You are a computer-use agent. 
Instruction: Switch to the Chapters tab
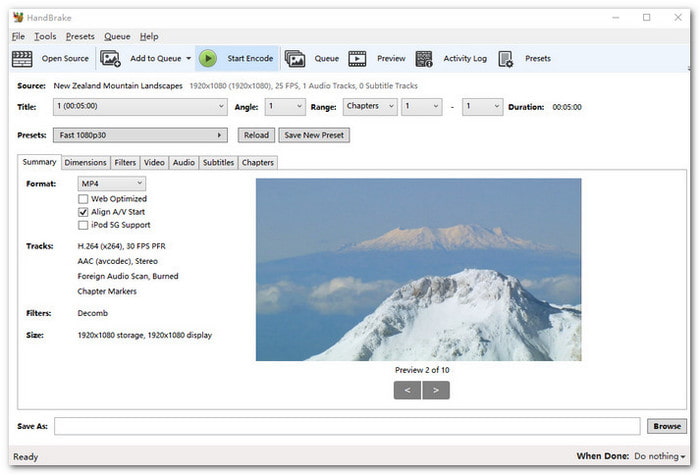[258, 162]
